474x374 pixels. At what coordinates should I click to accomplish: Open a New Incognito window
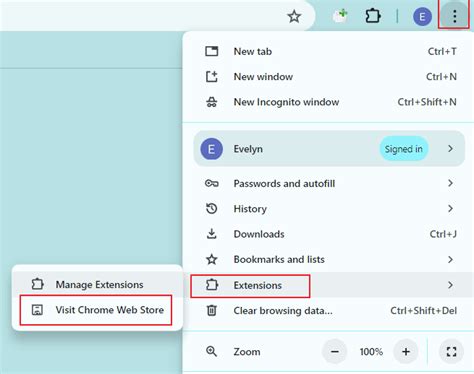coord(328,102)
